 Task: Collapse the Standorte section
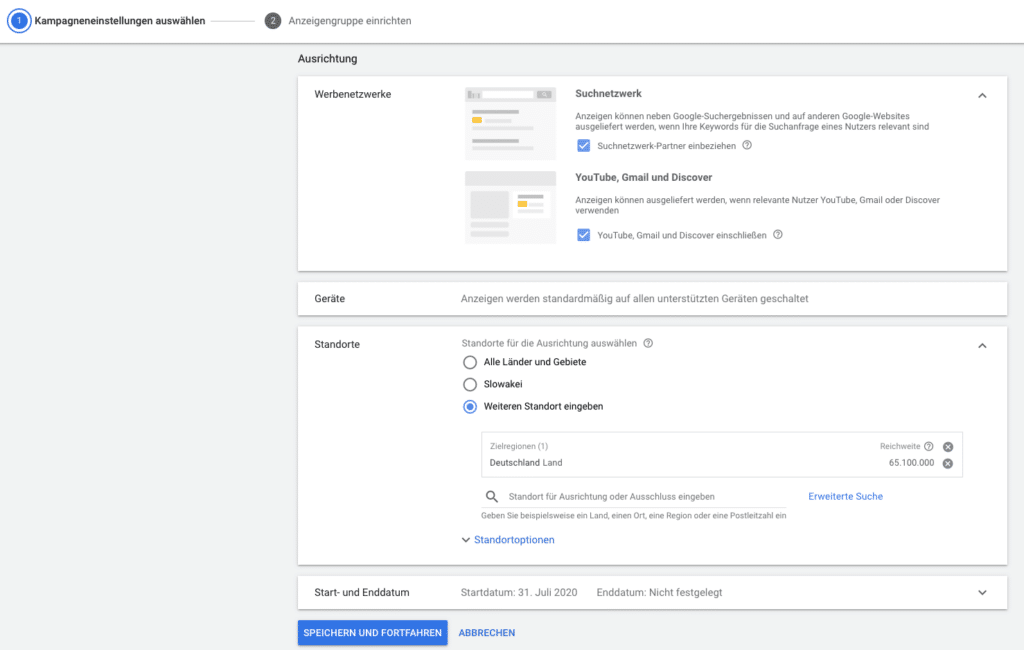982,346
